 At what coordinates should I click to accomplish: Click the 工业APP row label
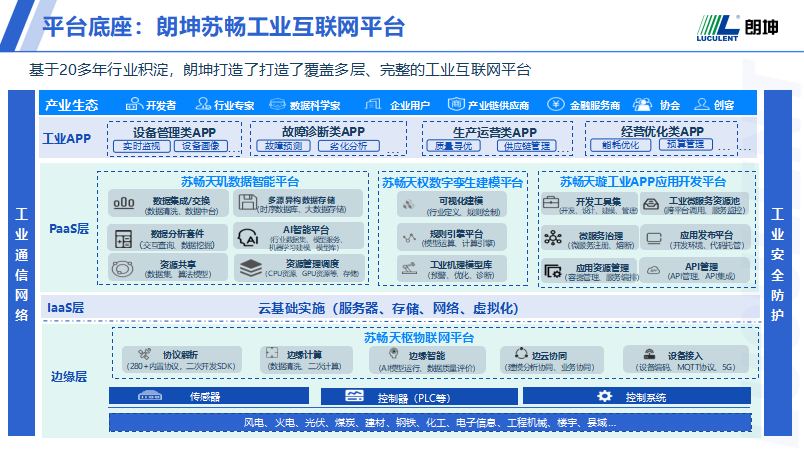(67, 138)
